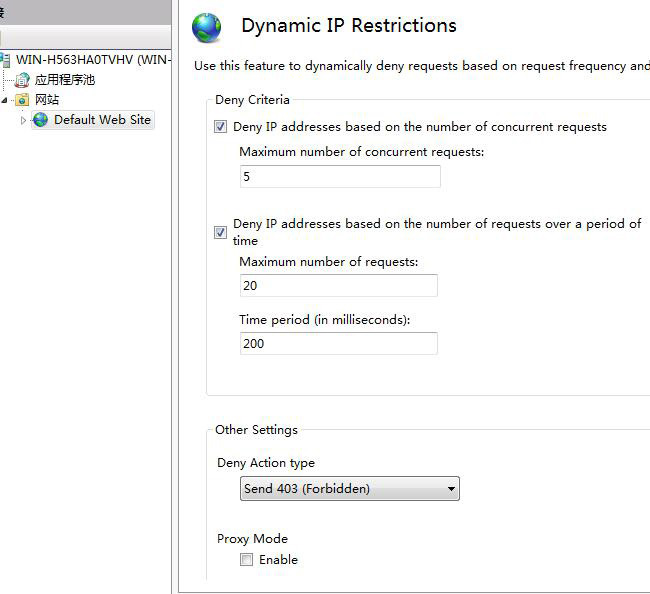Click the maximum concurrent requests field

[340, 177]
